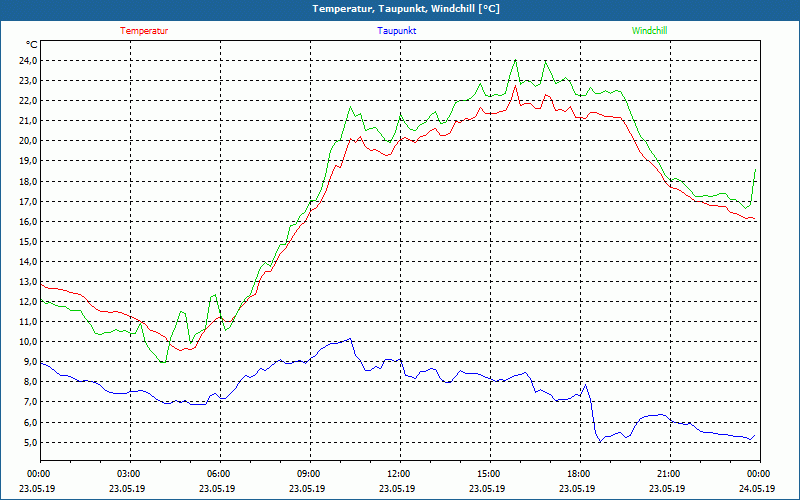Click the 09:00 time axis label
The image size is (800, 500).
click(x=310, y=474)
